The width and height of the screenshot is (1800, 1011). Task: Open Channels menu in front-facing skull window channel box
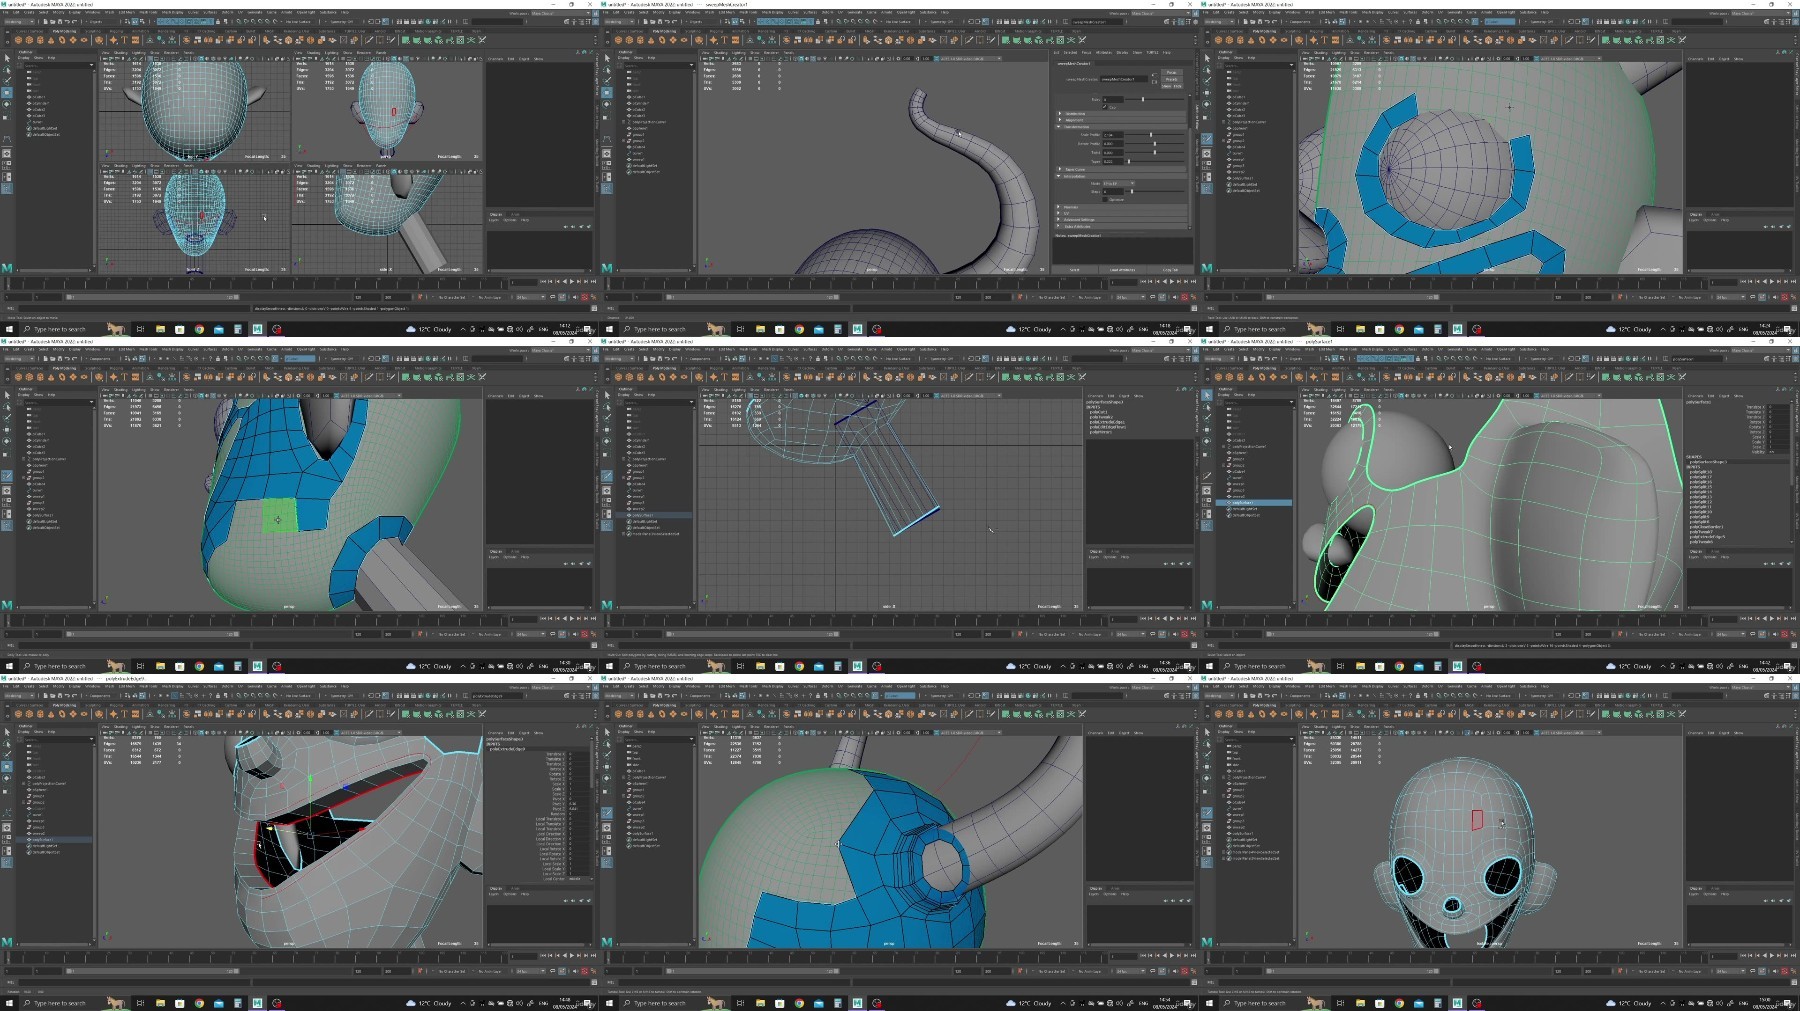(1697, 732)
